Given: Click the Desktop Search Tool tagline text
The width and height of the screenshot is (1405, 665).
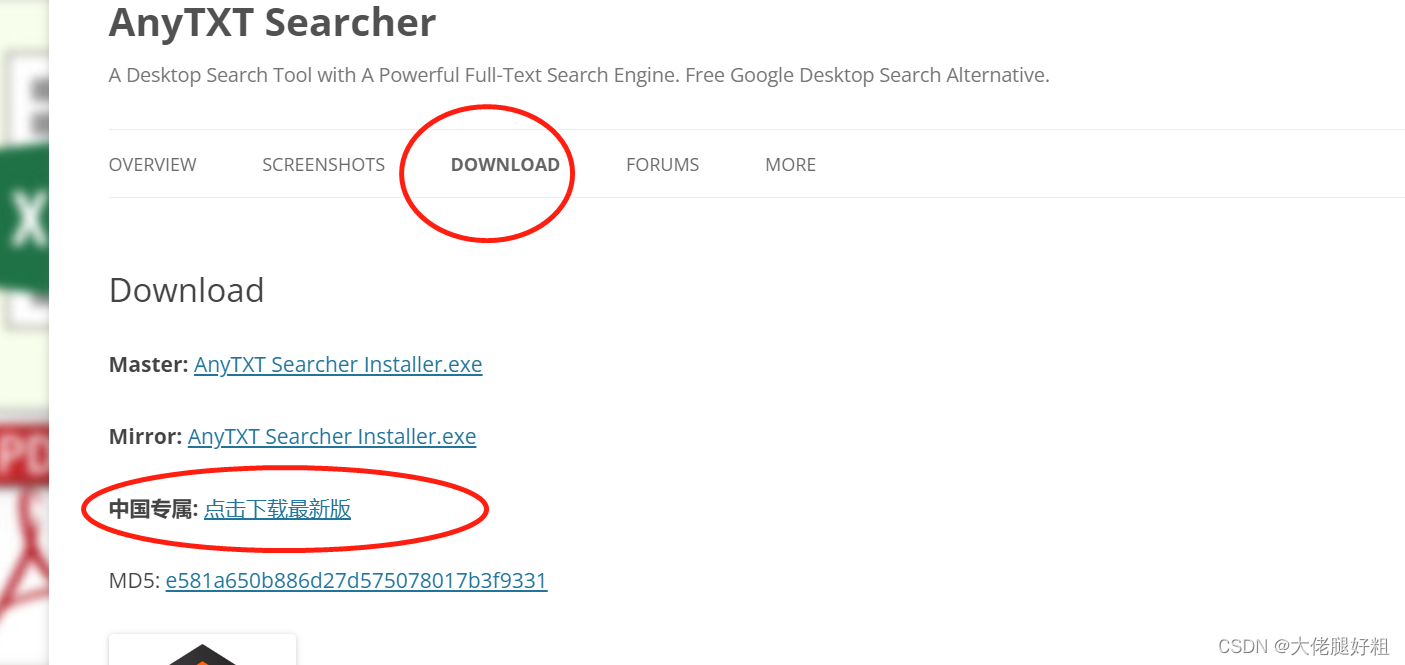Looking at the screenshot, I should [579, 75].
